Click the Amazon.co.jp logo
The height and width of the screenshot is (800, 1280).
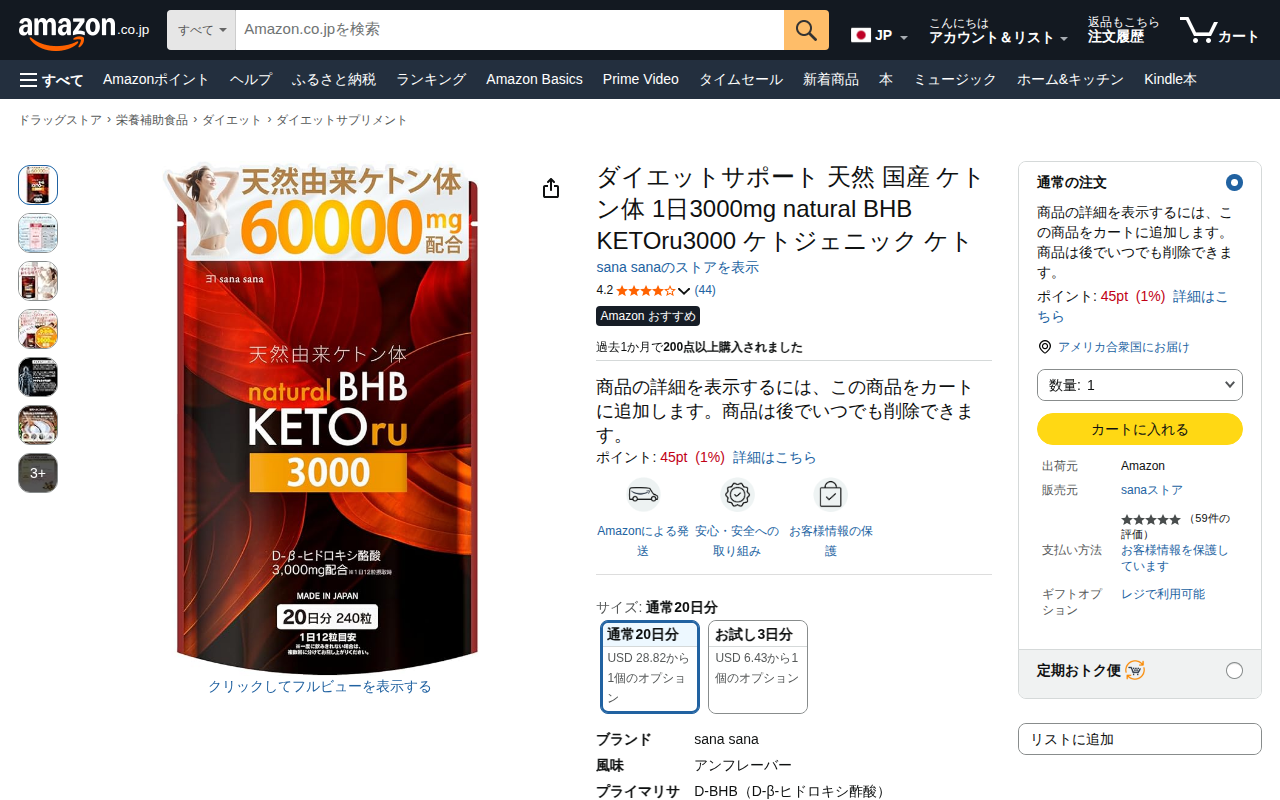pyautogui.click(x=84, y=31)
